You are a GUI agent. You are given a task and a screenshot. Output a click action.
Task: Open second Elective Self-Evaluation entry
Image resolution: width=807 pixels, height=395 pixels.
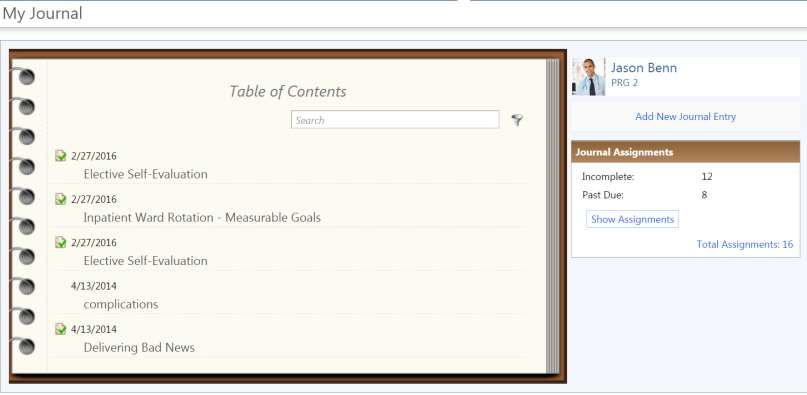(146, 261)
